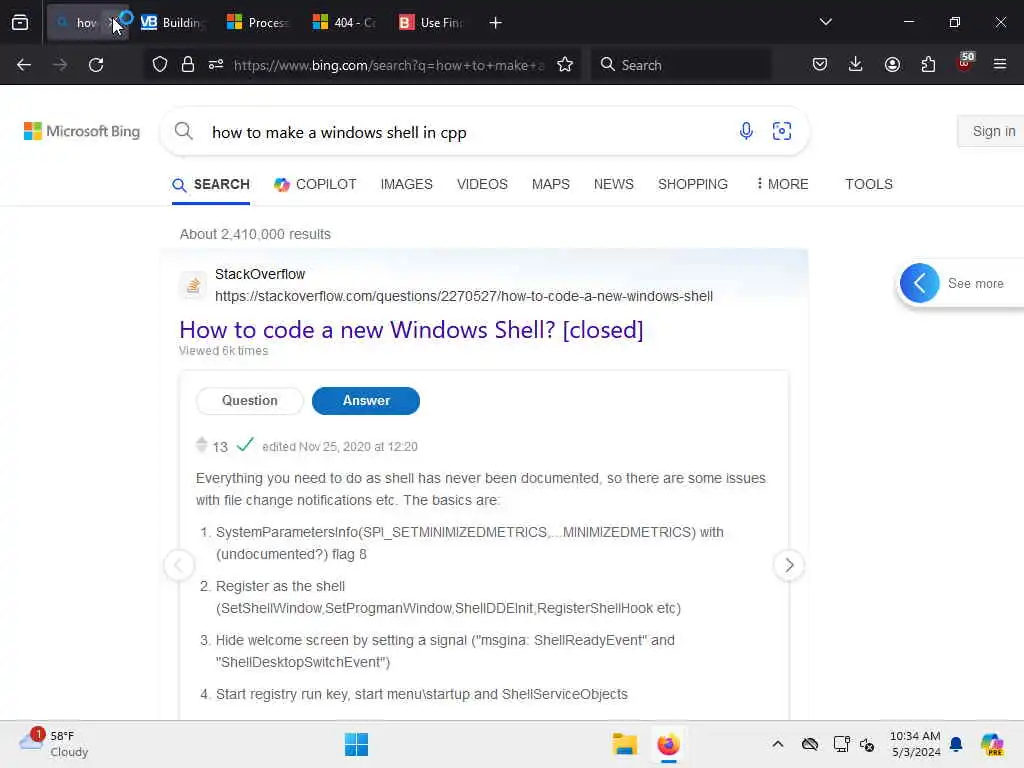This screenshot has width=1024, height=768.
Task: Open Bing search TOOLS
Action: [869, 185]
